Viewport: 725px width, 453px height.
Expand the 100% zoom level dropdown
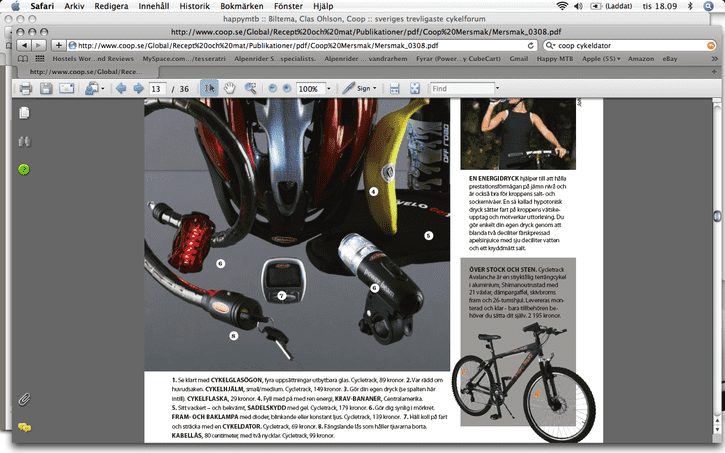(x=327, y=89)
